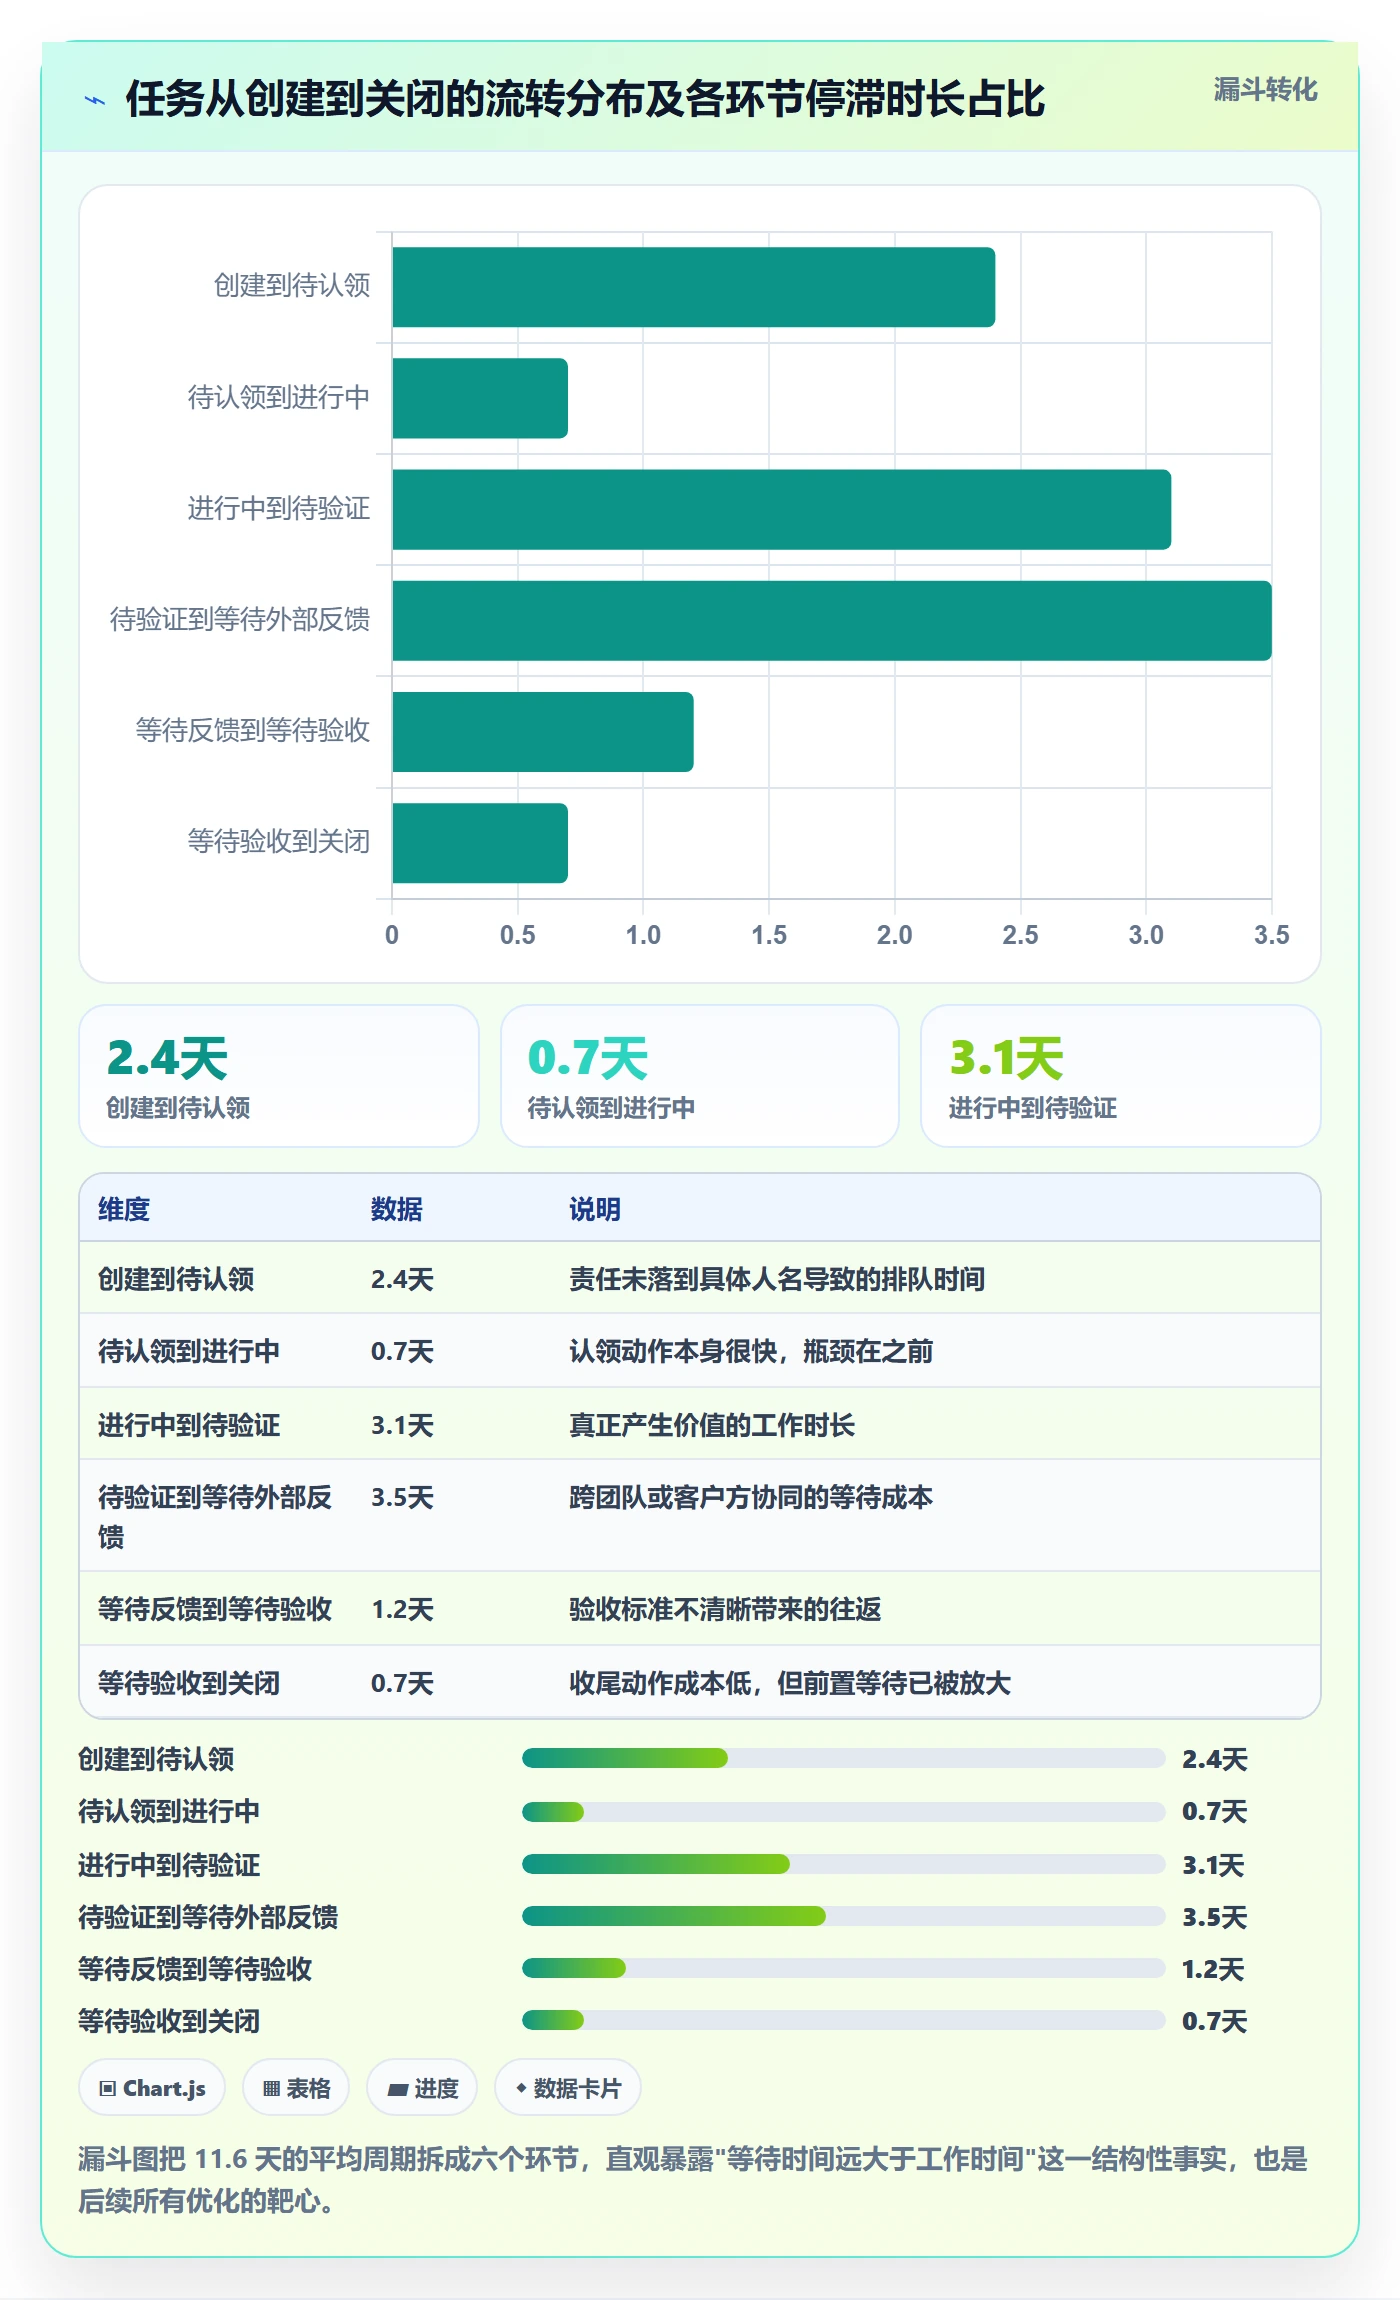Click the 等待反馈到等待验收 progress bar

coord(843,1968)
